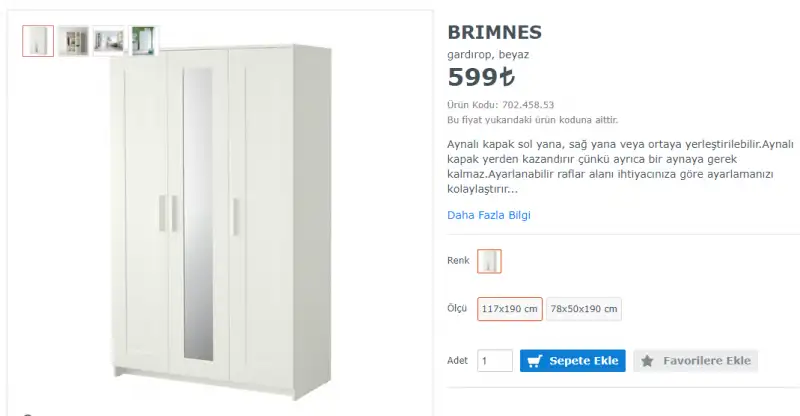This screenshot has width=800, height=416.
Task: Click the product code 702.458.53
Action: (x=528, y=104)
